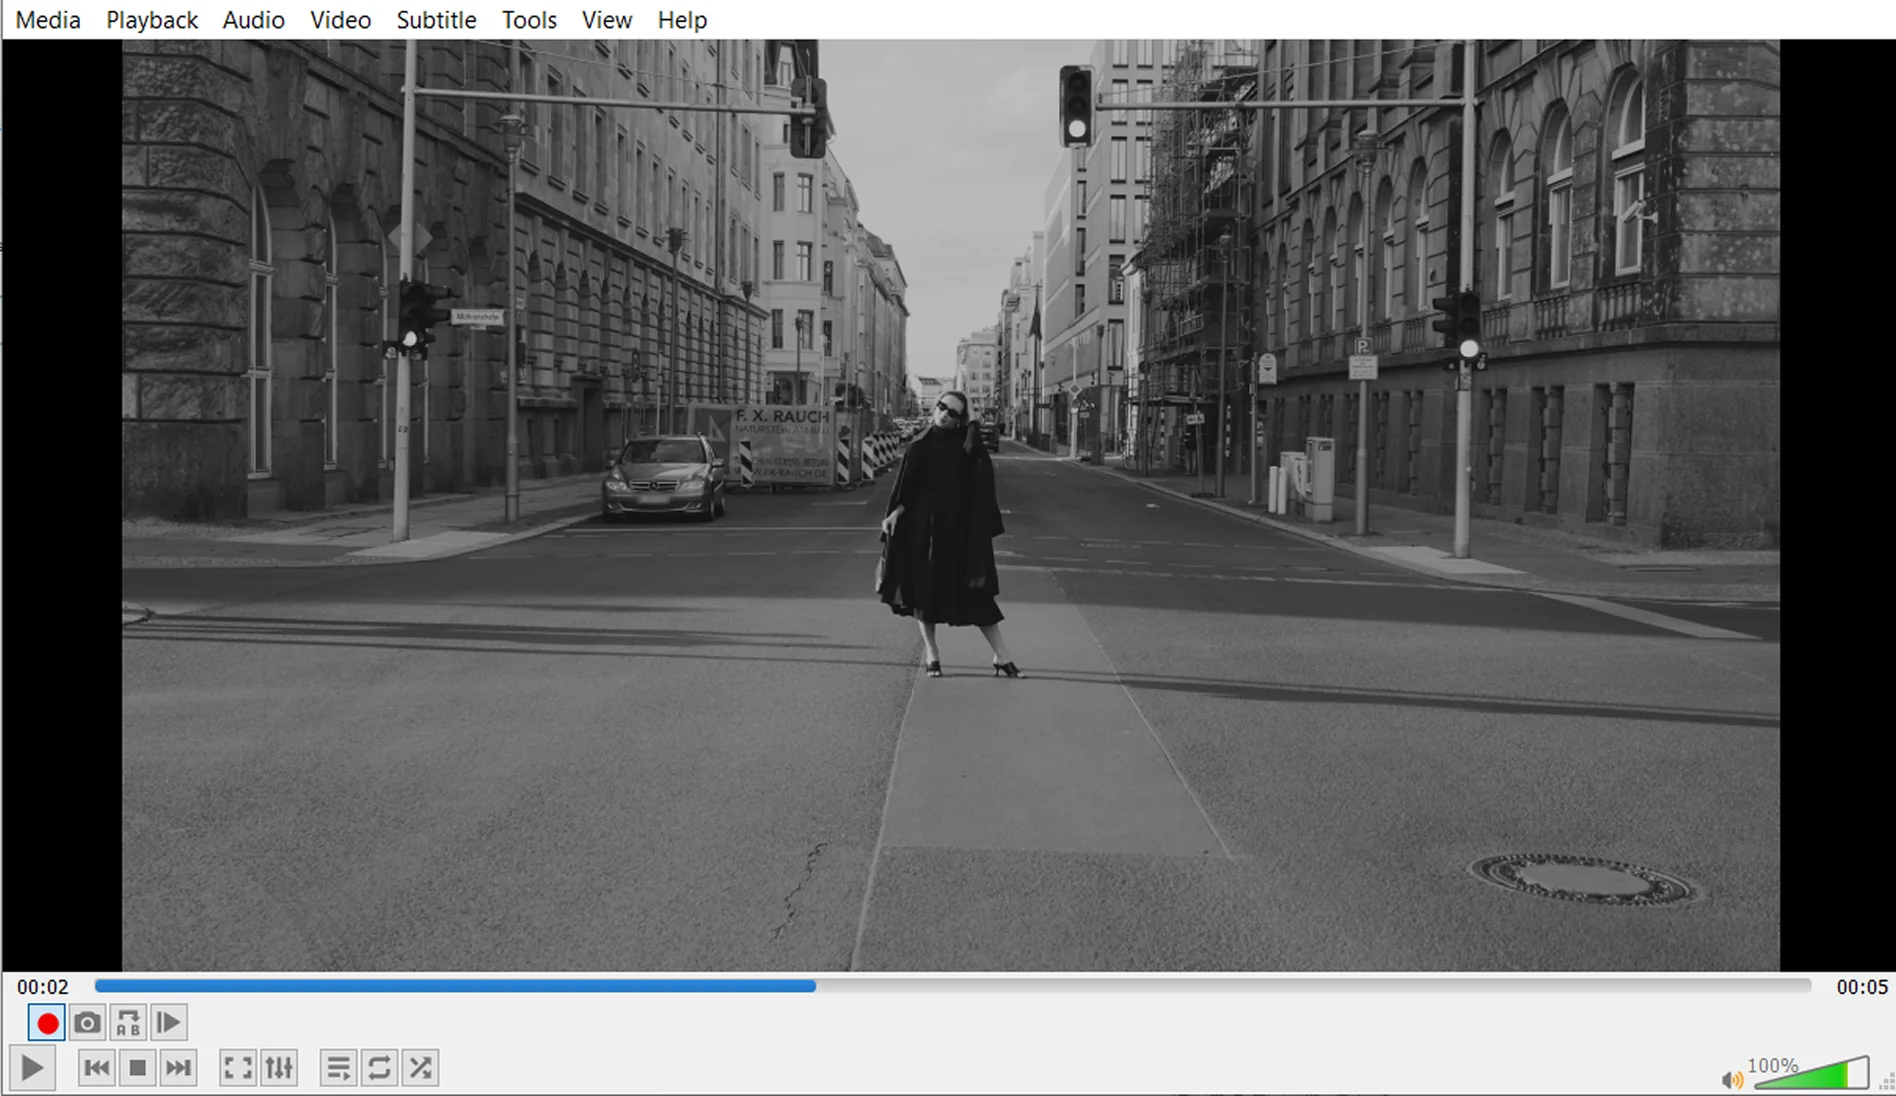
Task: Toggle the A-B loop button
Action: (x=128, y=1023)
